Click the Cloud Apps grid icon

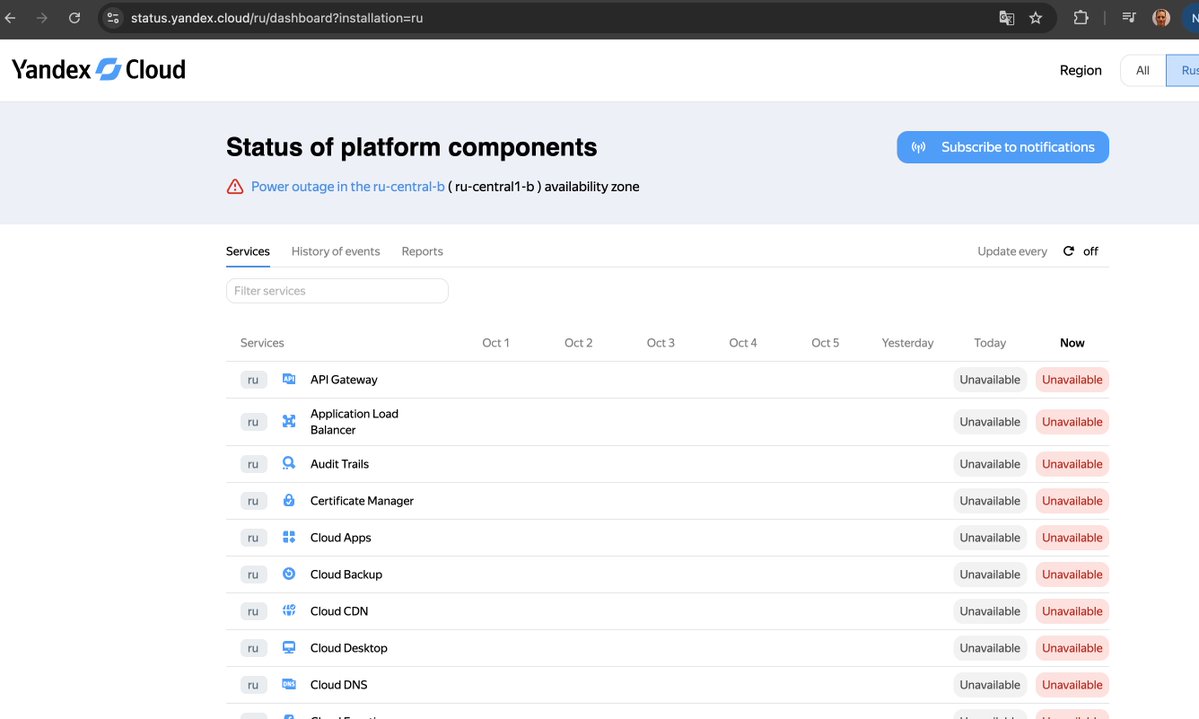coord(288,537)
